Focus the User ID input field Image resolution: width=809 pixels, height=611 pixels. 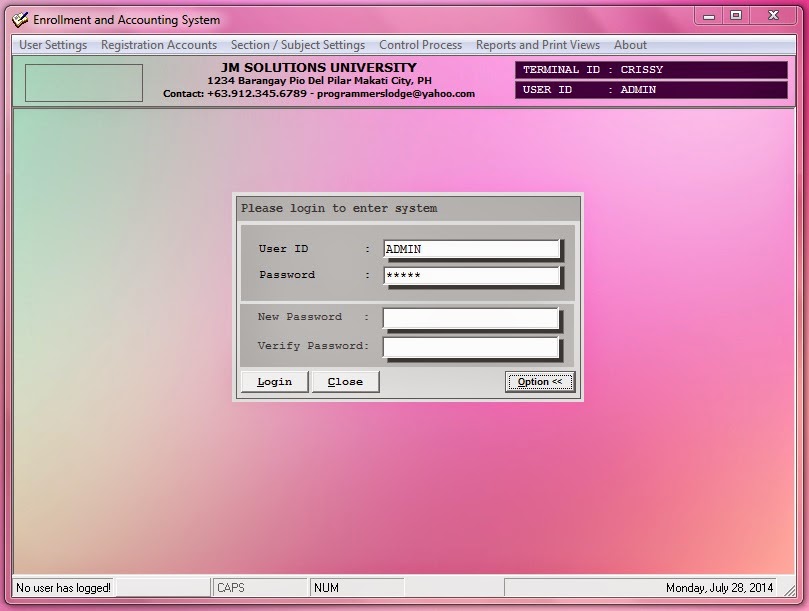pos(472,249)
